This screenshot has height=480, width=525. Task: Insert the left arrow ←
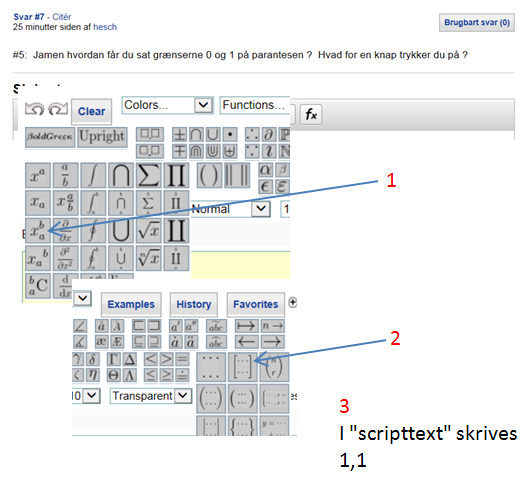(247, 342)
